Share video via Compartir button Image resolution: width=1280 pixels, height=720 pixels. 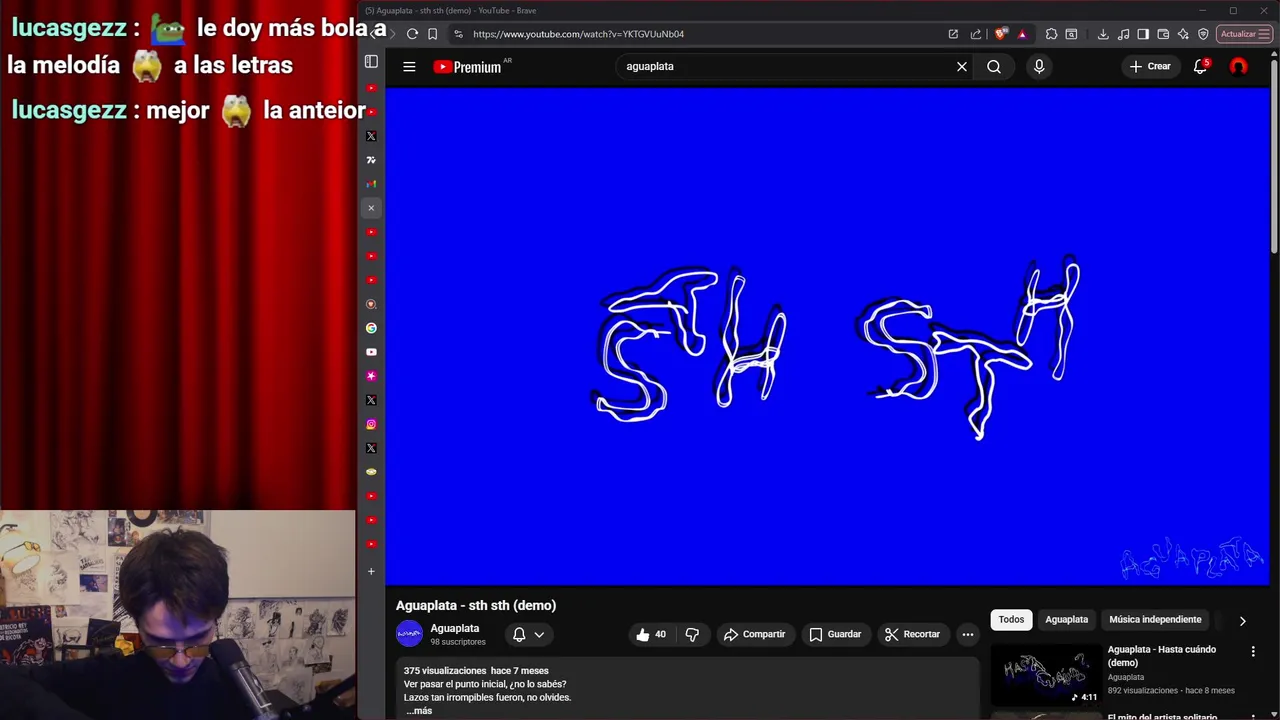pos(755,634)
